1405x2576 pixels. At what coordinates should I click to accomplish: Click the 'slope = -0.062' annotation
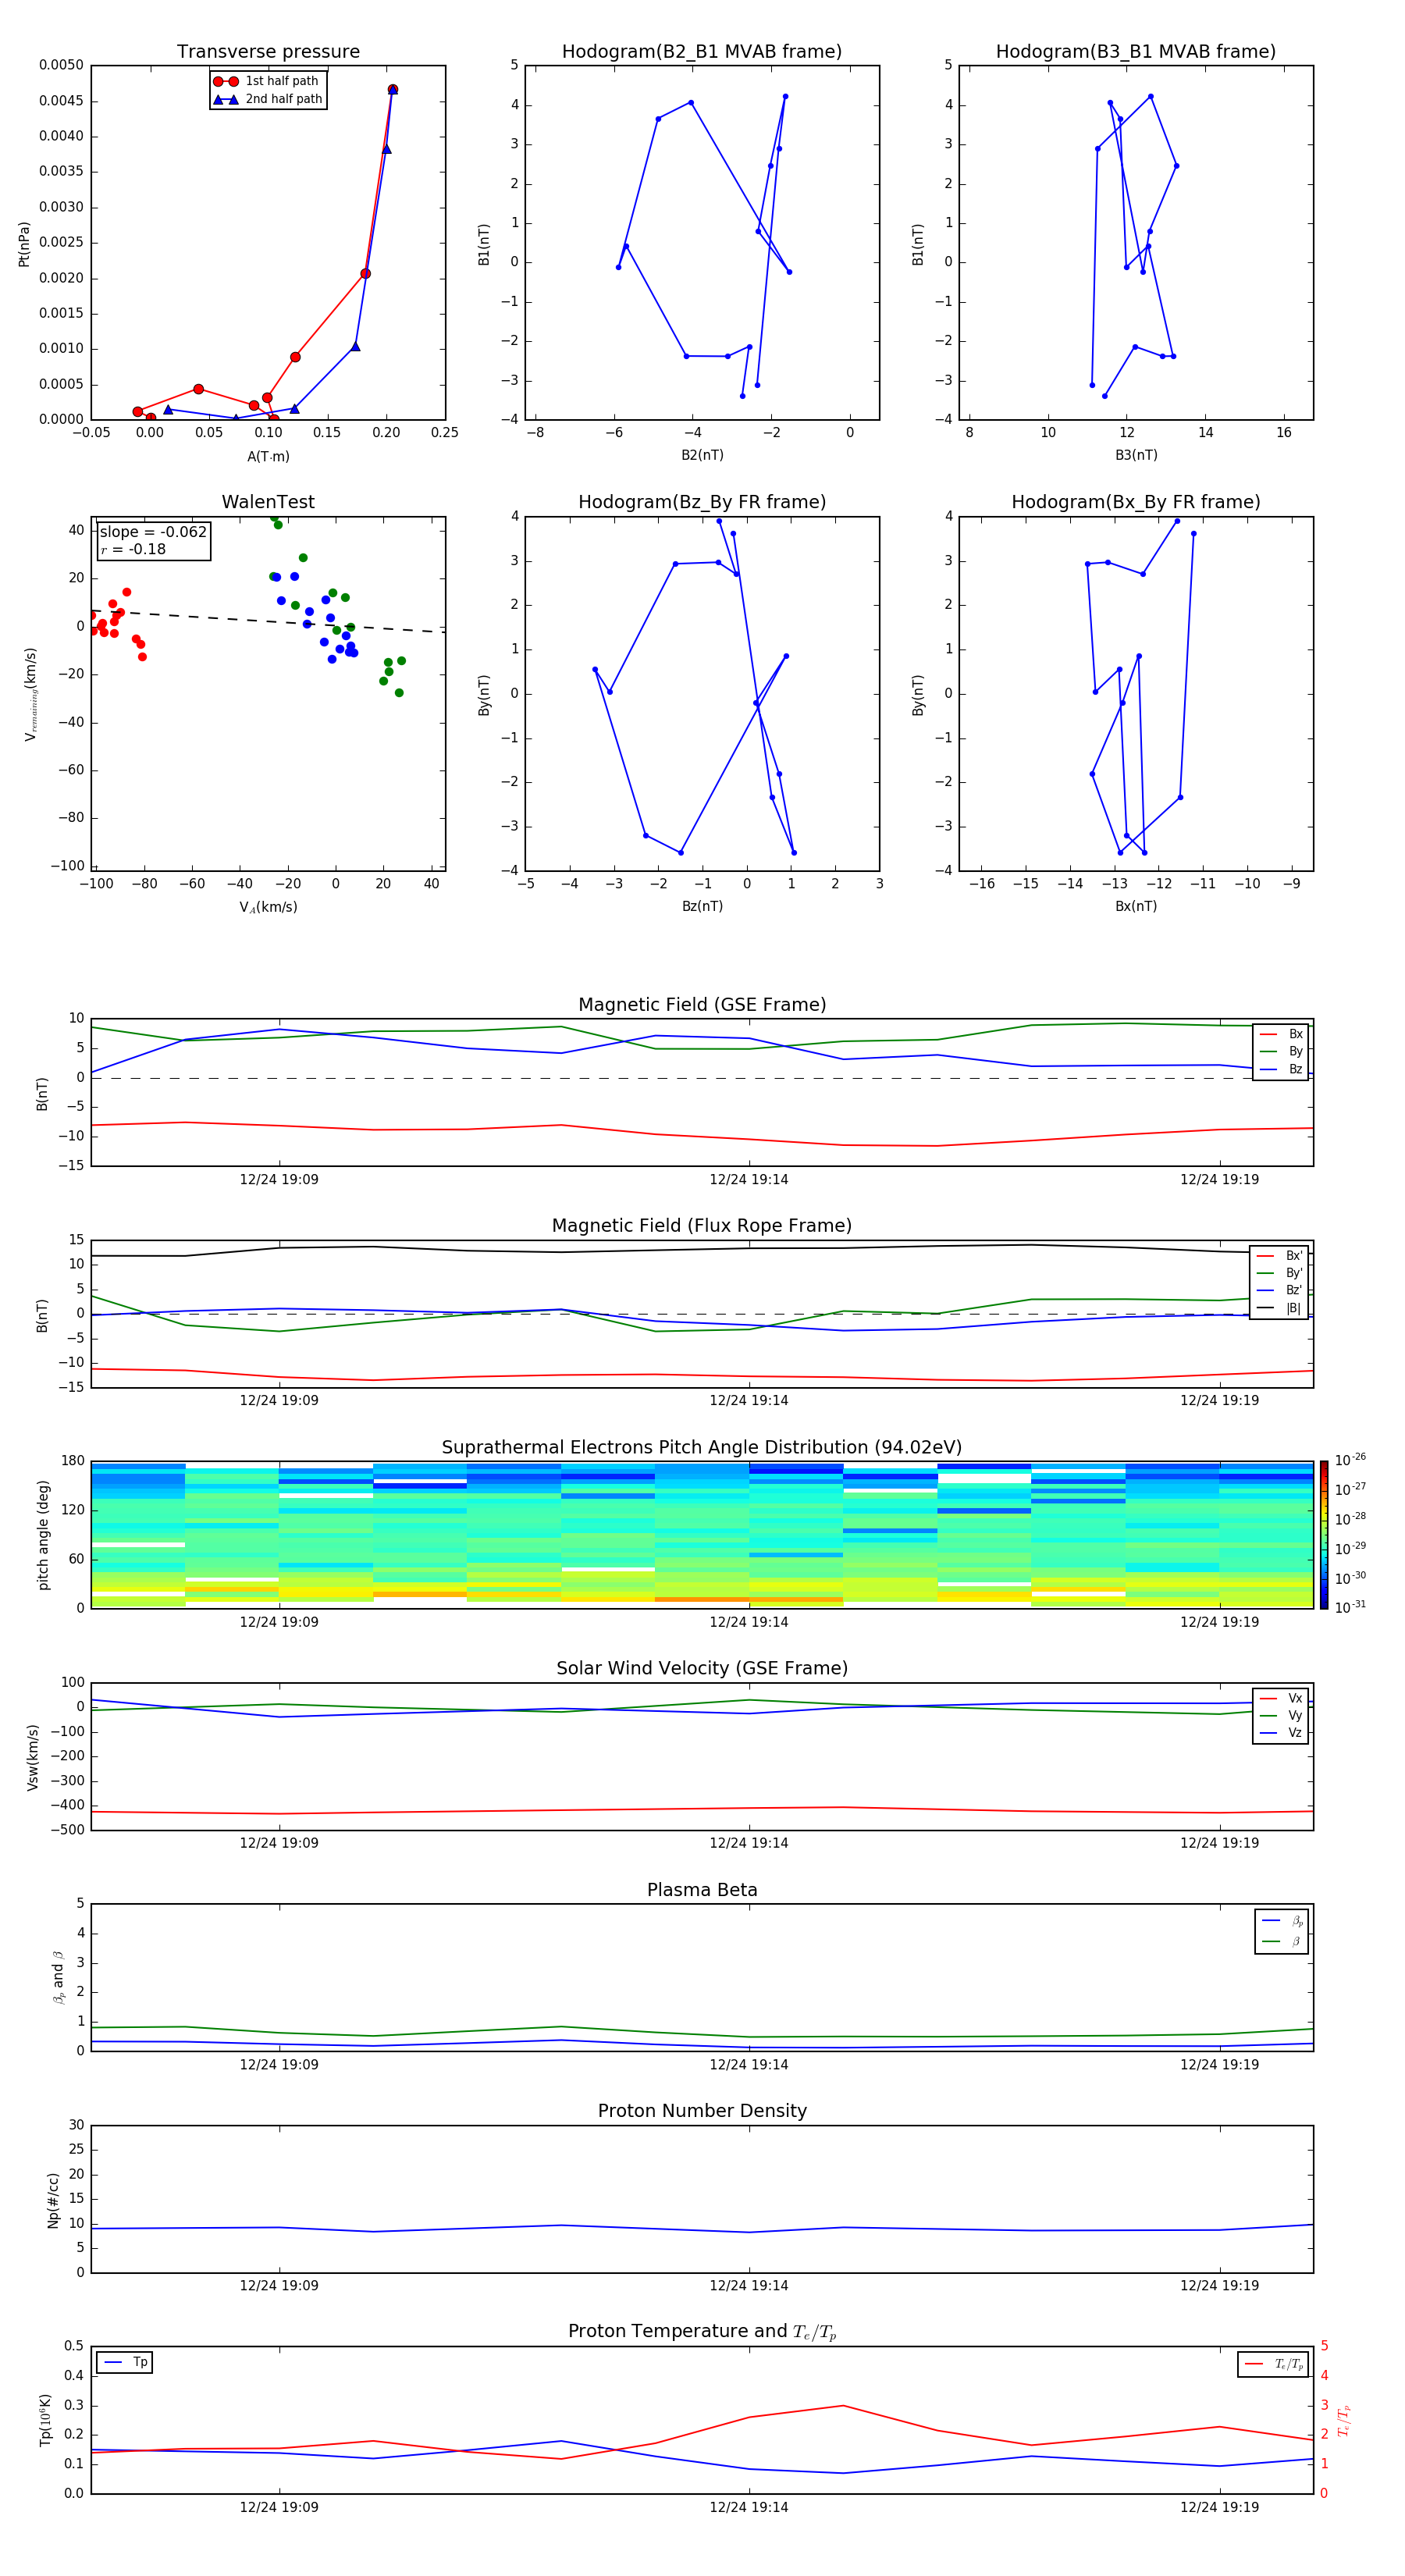click(x=153, y=532)
